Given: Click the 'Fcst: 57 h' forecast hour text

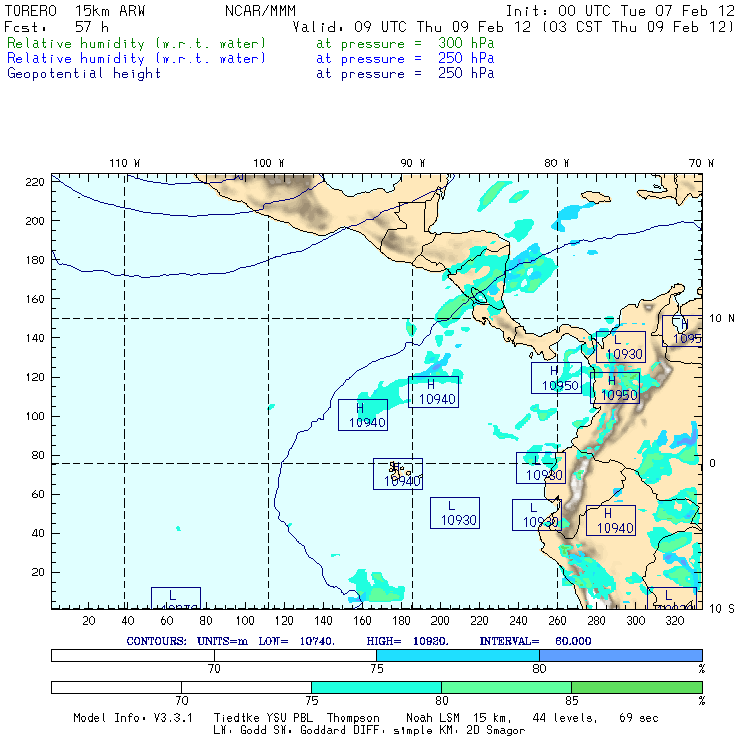Looking at the screenshot, I should 56,27.
